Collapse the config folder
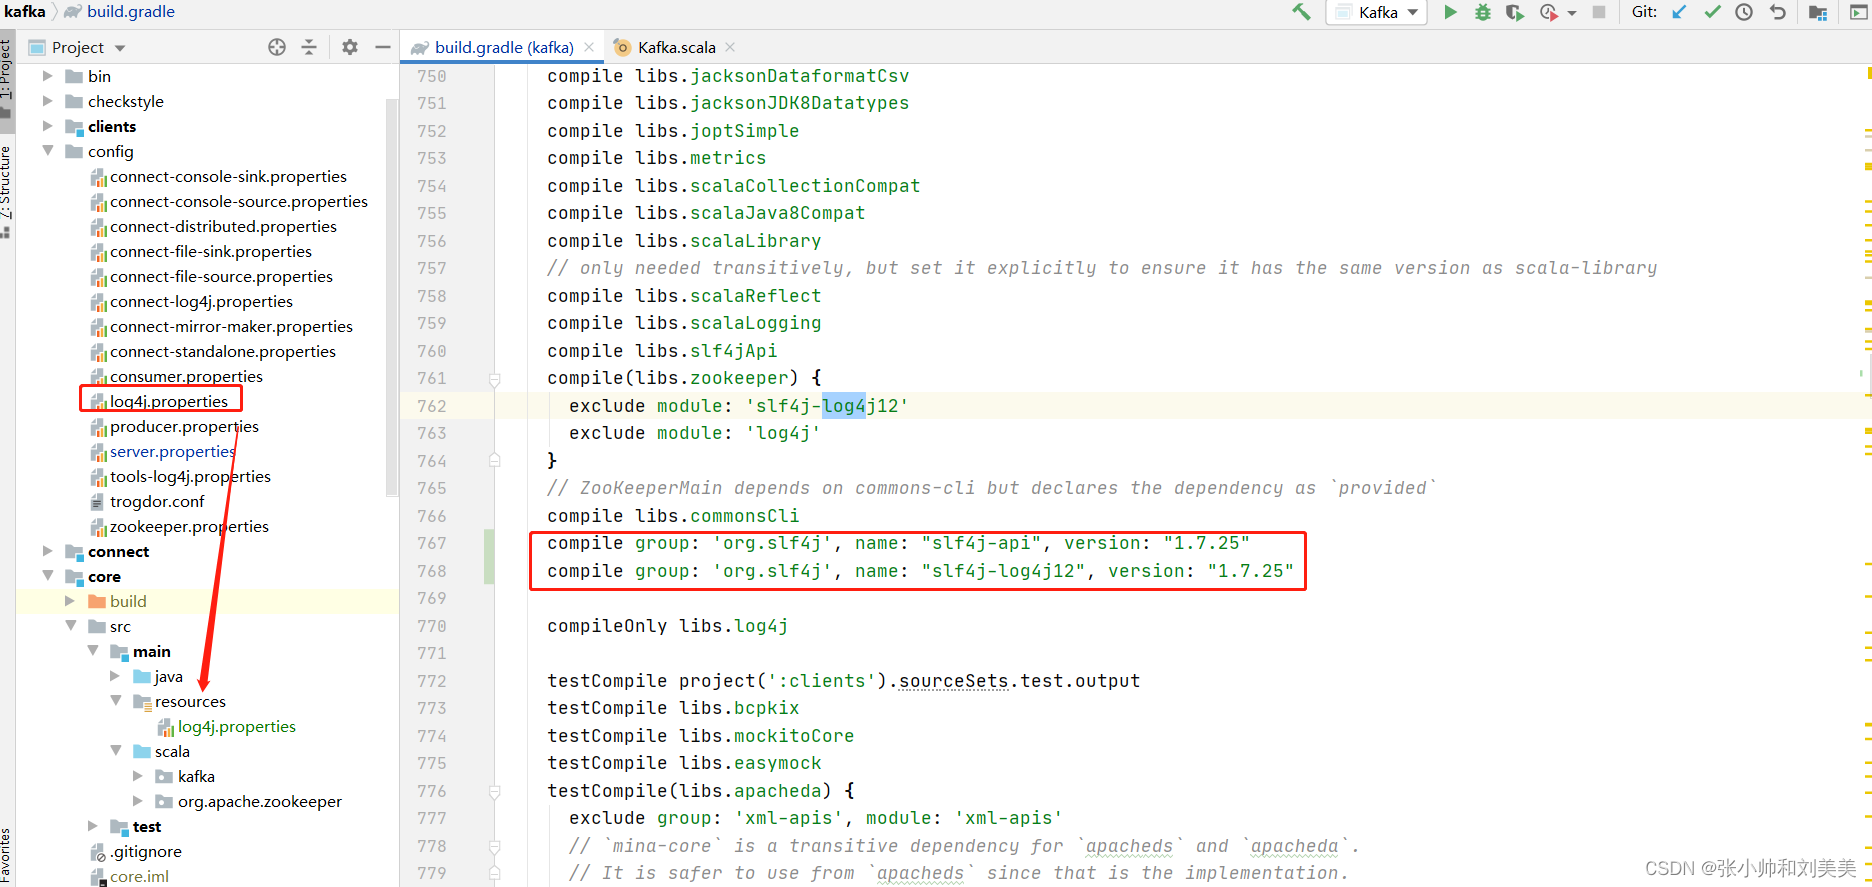This screenshot has height=887, width=1872. (x=47, y=151)
